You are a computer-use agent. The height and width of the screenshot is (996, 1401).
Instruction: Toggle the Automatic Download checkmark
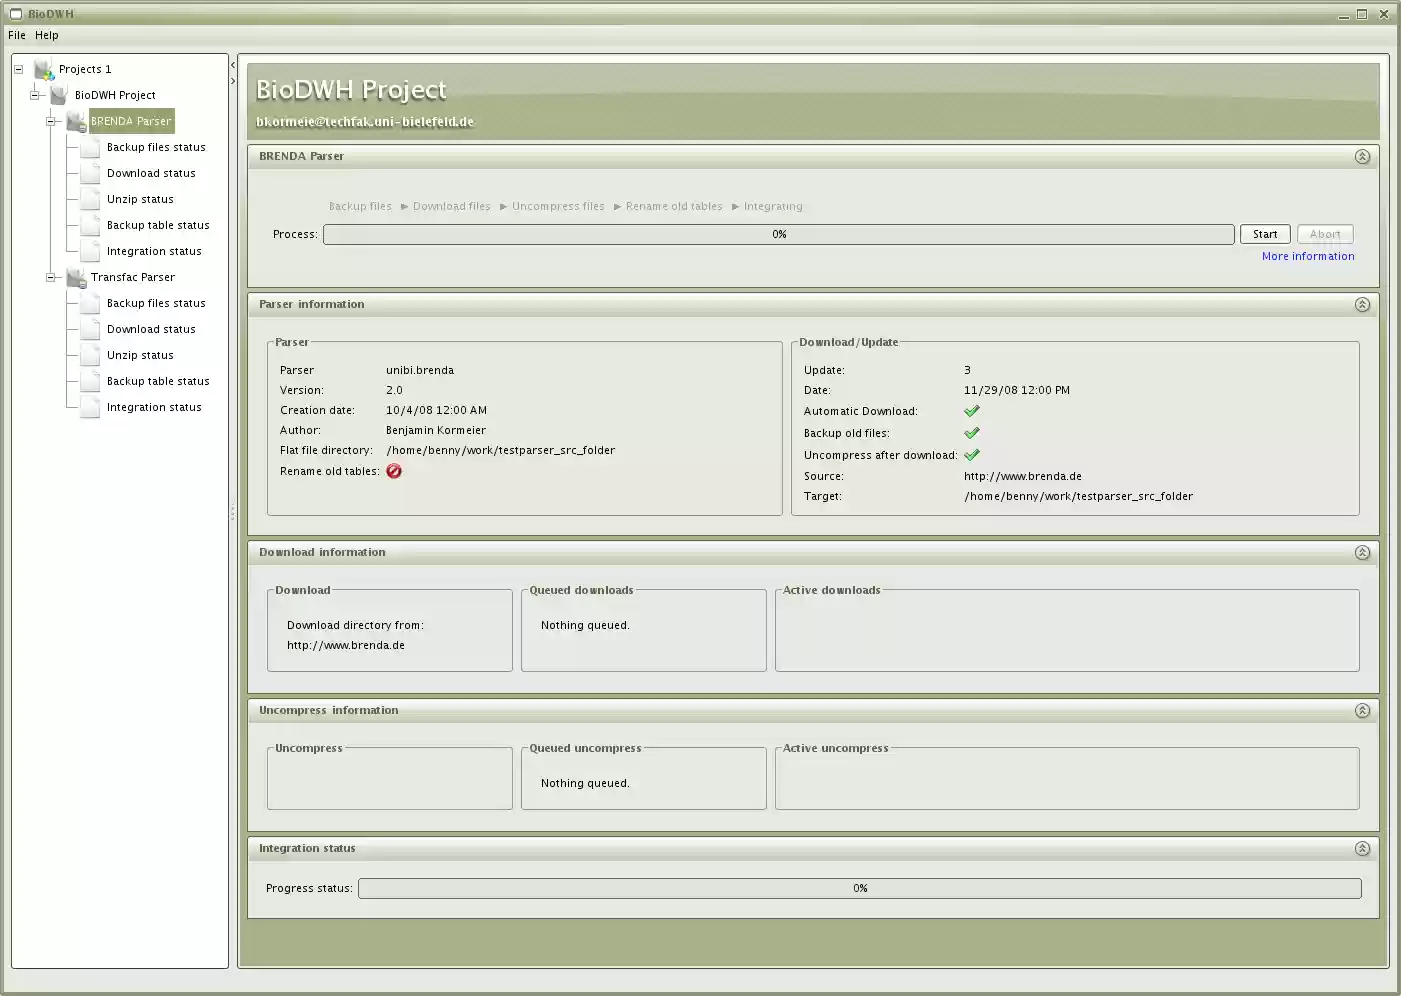pyautogui.click(x=971, y=410)
